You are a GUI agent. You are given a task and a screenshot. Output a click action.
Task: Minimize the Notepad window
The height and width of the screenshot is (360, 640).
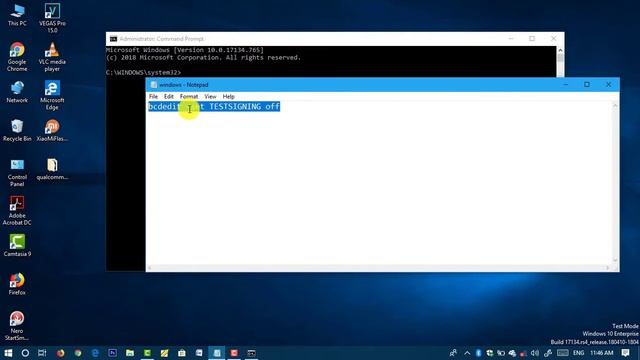pyautogui.click(x=566, y=84)
